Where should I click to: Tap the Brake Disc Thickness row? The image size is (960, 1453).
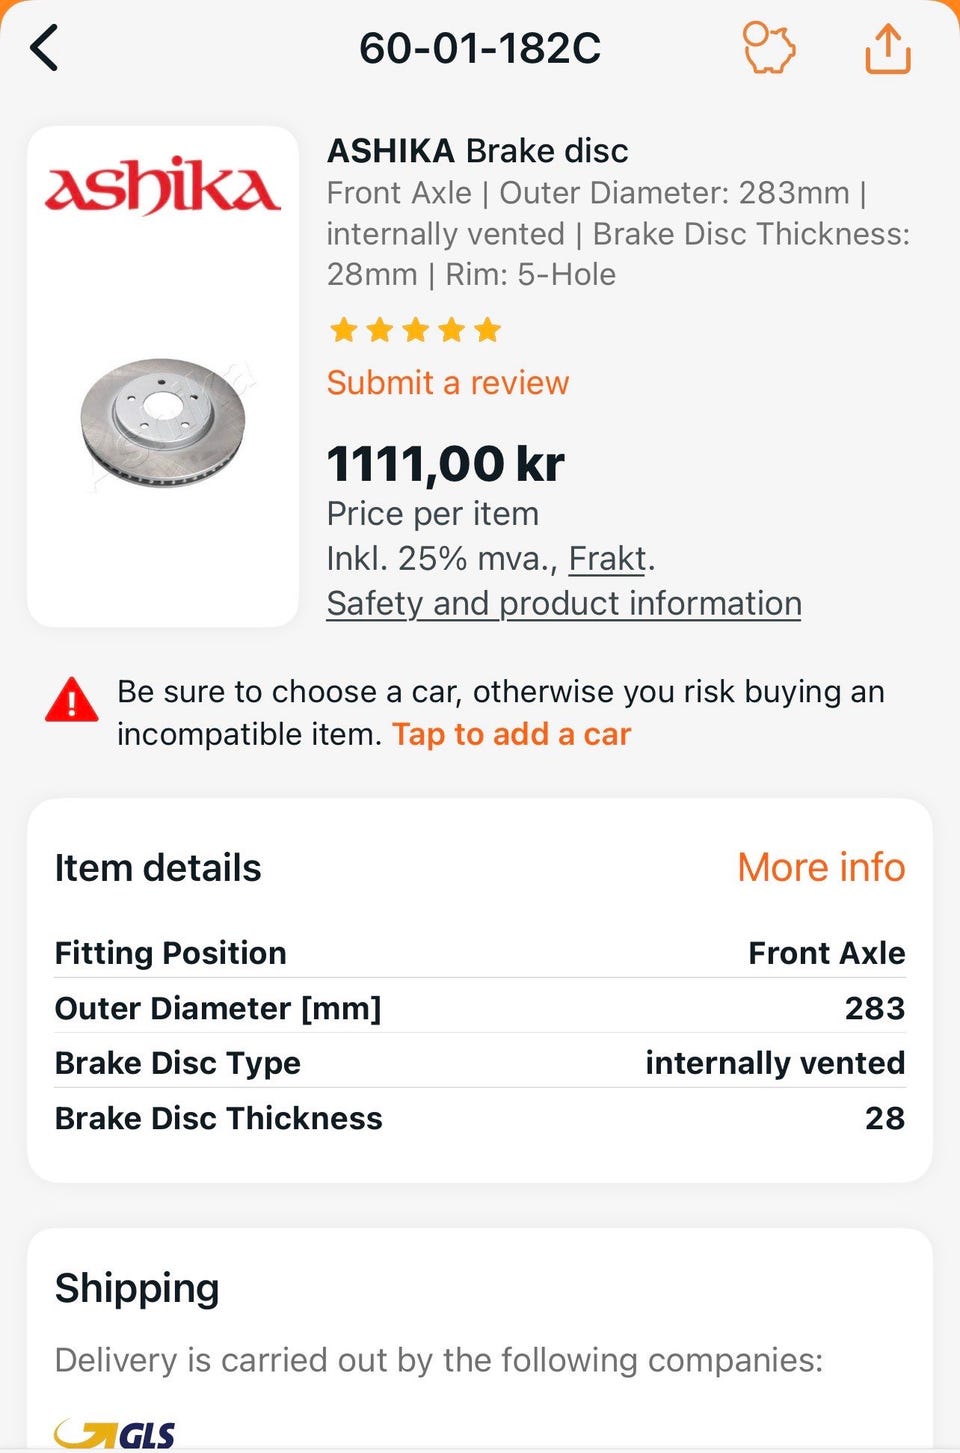480,1117
